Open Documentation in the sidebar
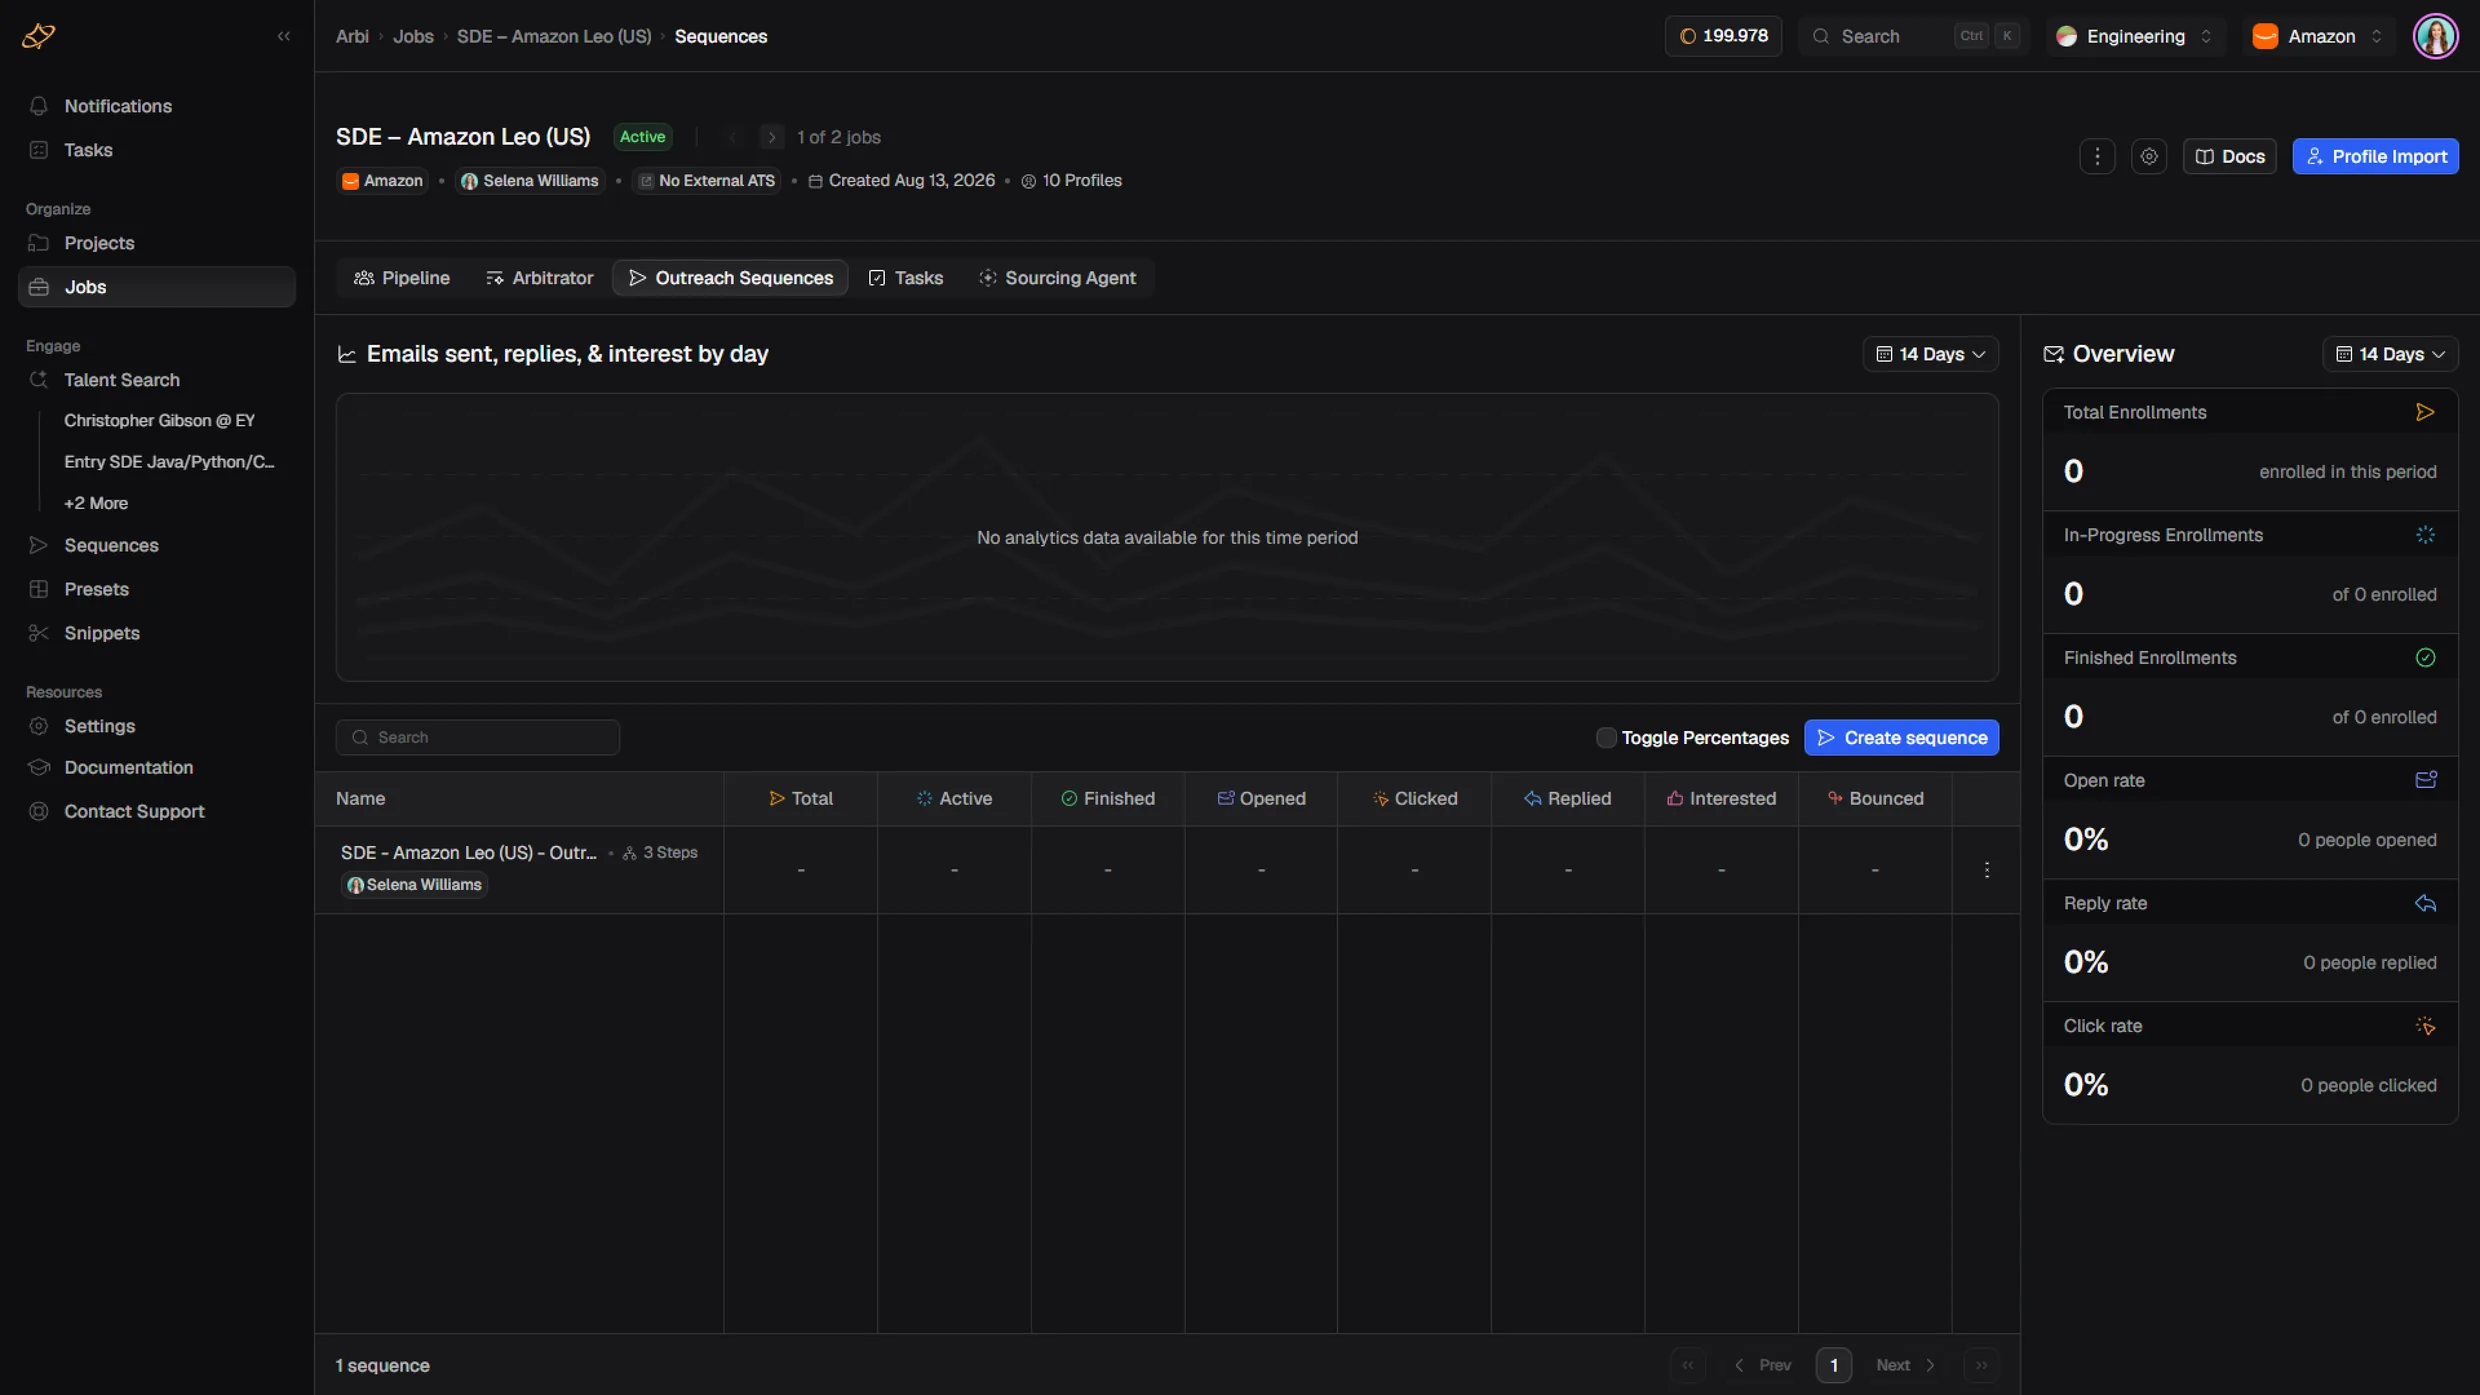This screenshot has width=2480, height=1395. tap(156, 768)
